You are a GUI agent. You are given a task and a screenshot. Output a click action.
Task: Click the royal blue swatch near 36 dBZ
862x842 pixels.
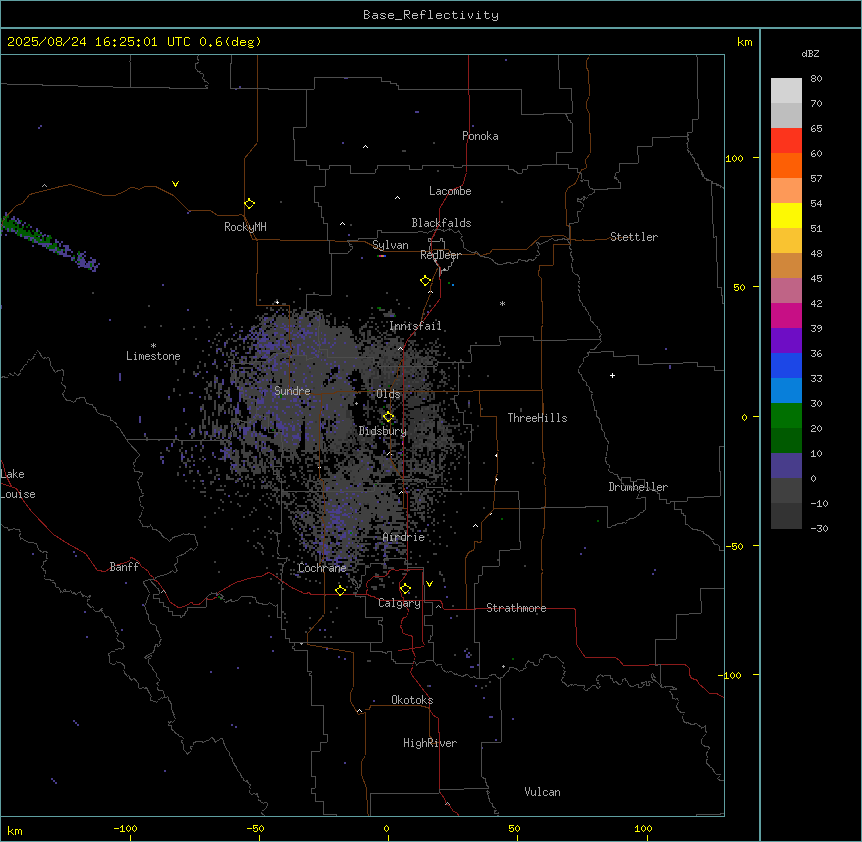point(786,365)
